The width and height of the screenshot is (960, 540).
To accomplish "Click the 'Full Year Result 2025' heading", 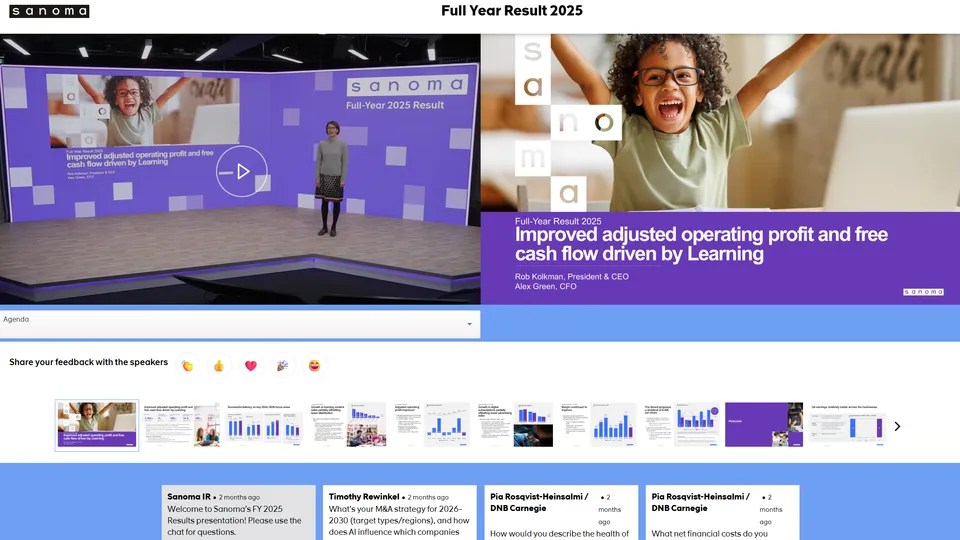I will (512, 11).
